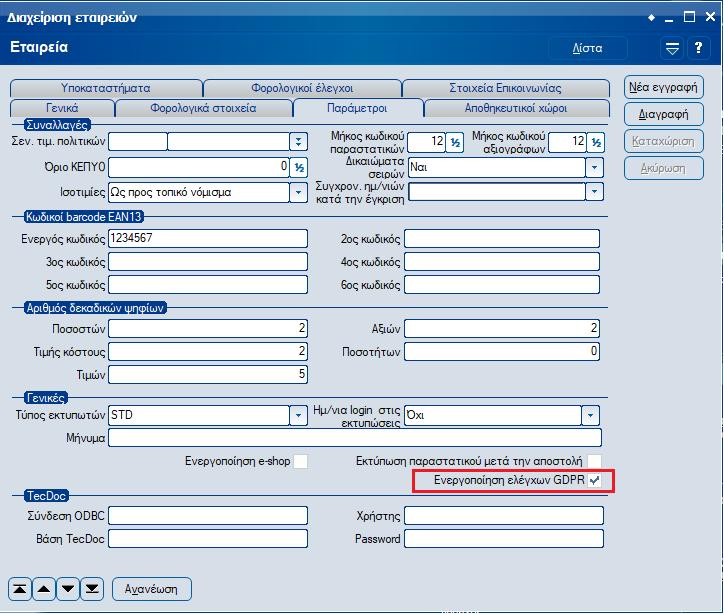Switch to Φορολογικά στοιχεία tab
Screen dimensions: 724x614
pyautogui.click(x=203, y=108)
